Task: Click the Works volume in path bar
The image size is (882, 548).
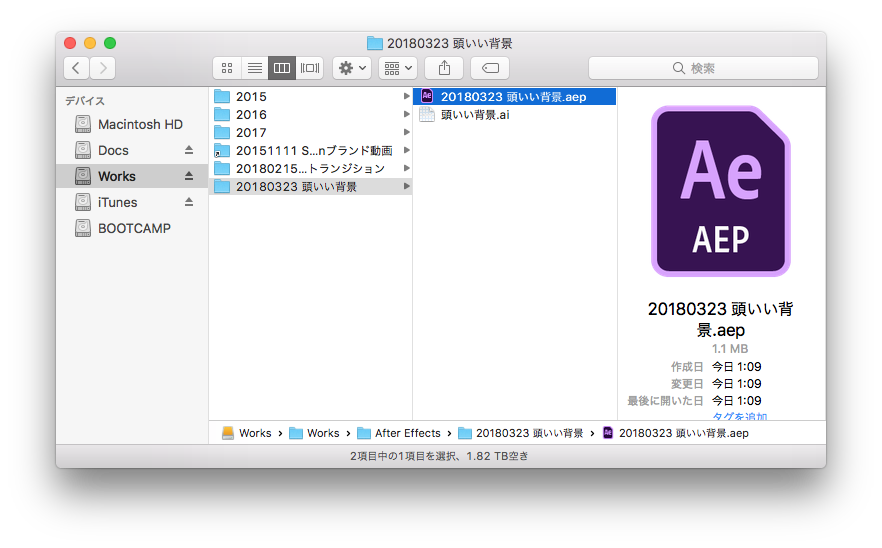Action: coord(246,433)
